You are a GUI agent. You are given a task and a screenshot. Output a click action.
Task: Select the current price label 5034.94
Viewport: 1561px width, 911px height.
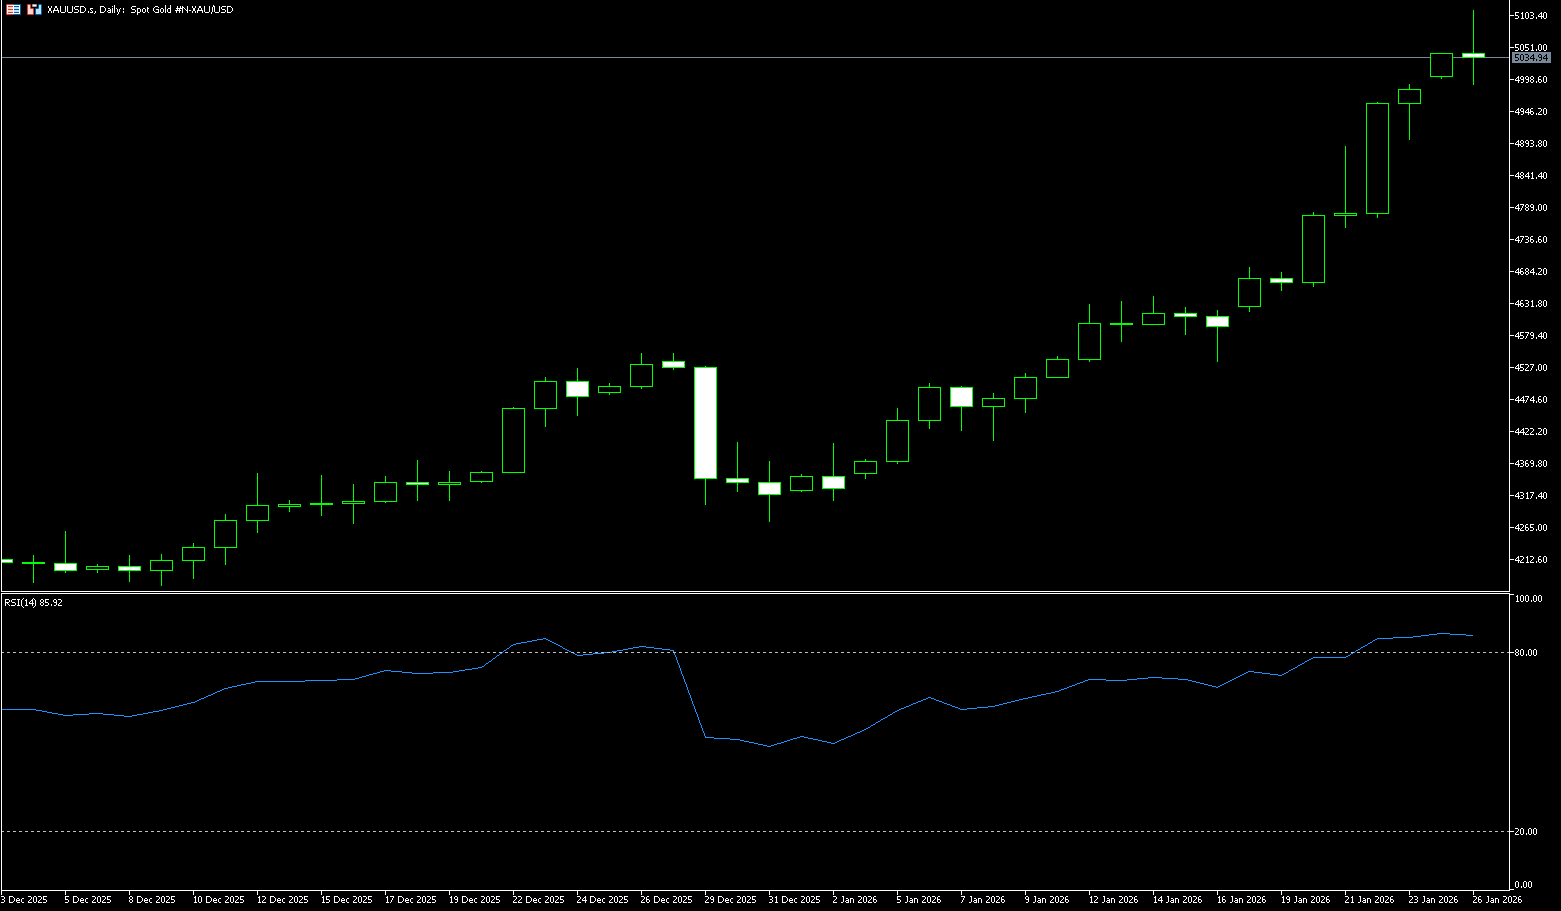(1531, 58)
